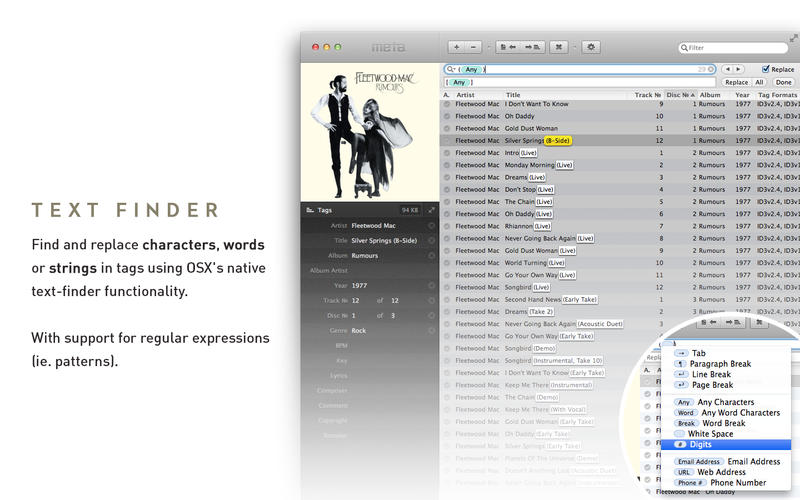Click the filename-to-tags import toolbar icon
800x500 pixels.
[x=508, y=47]
